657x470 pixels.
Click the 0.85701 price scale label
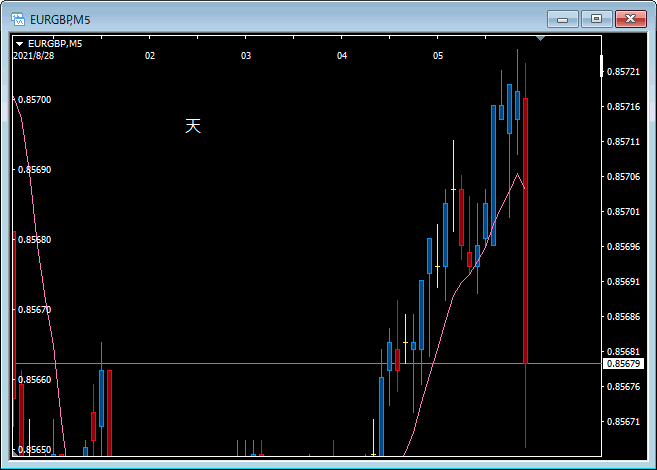623,212
